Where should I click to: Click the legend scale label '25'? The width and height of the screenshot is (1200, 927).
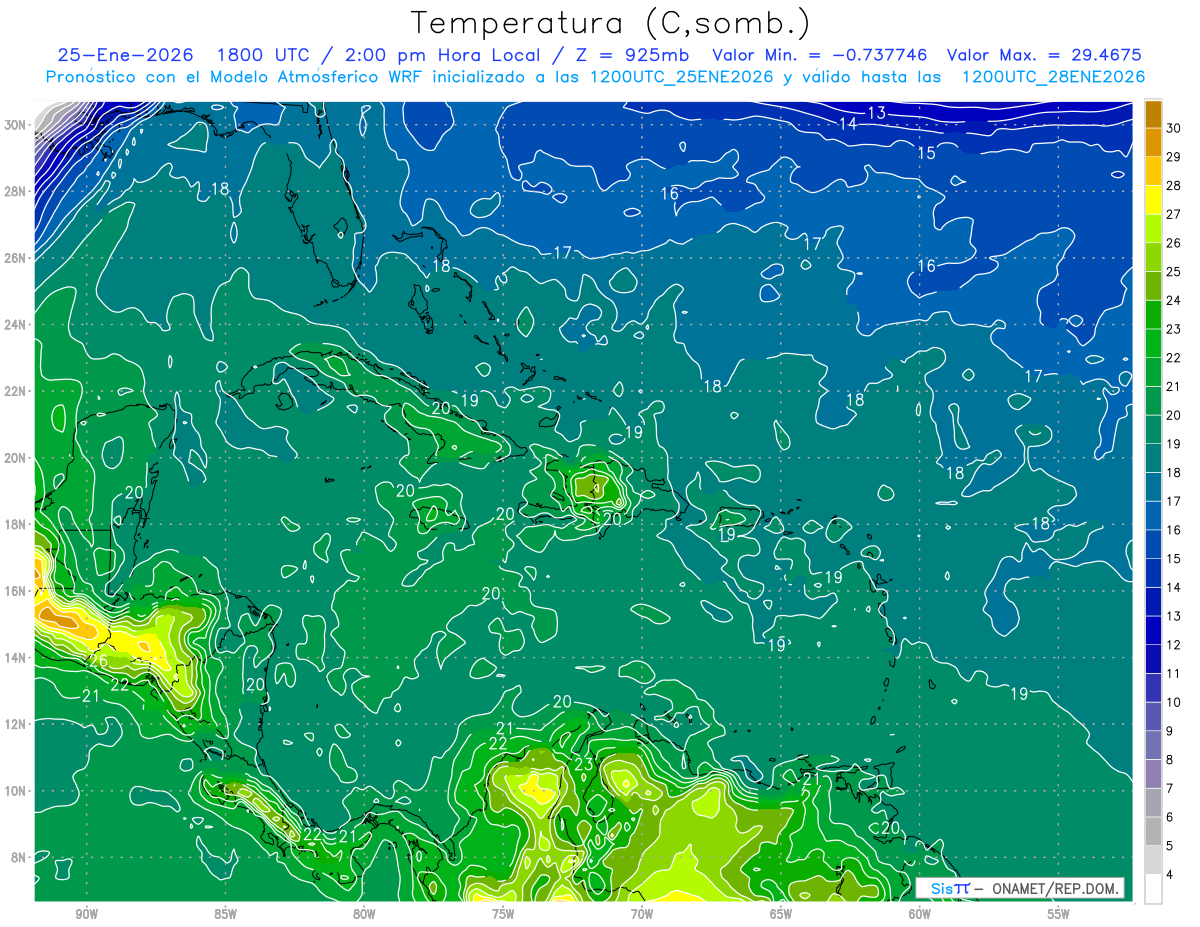coord(1174,271)
